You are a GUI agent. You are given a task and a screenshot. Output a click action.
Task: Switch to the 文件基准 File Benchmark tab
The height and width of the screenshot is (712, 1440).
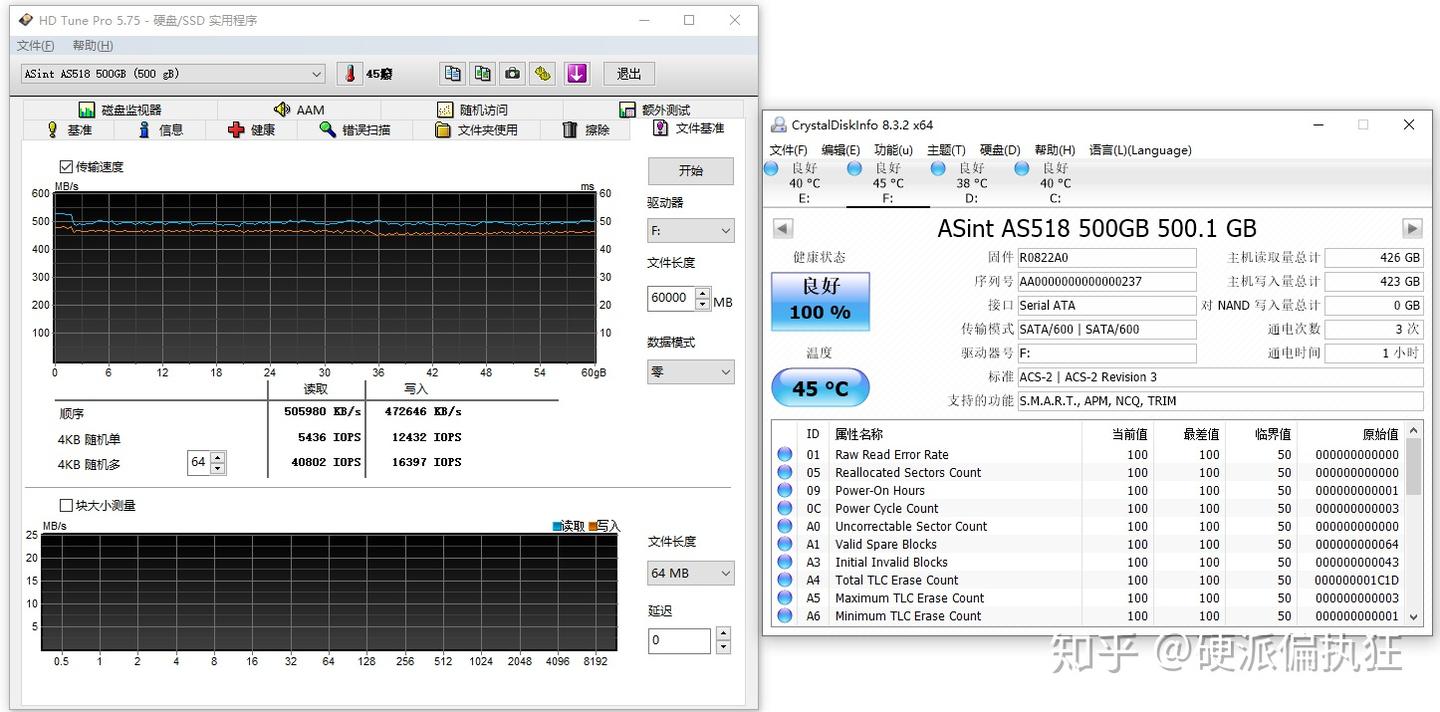point(688,128)
